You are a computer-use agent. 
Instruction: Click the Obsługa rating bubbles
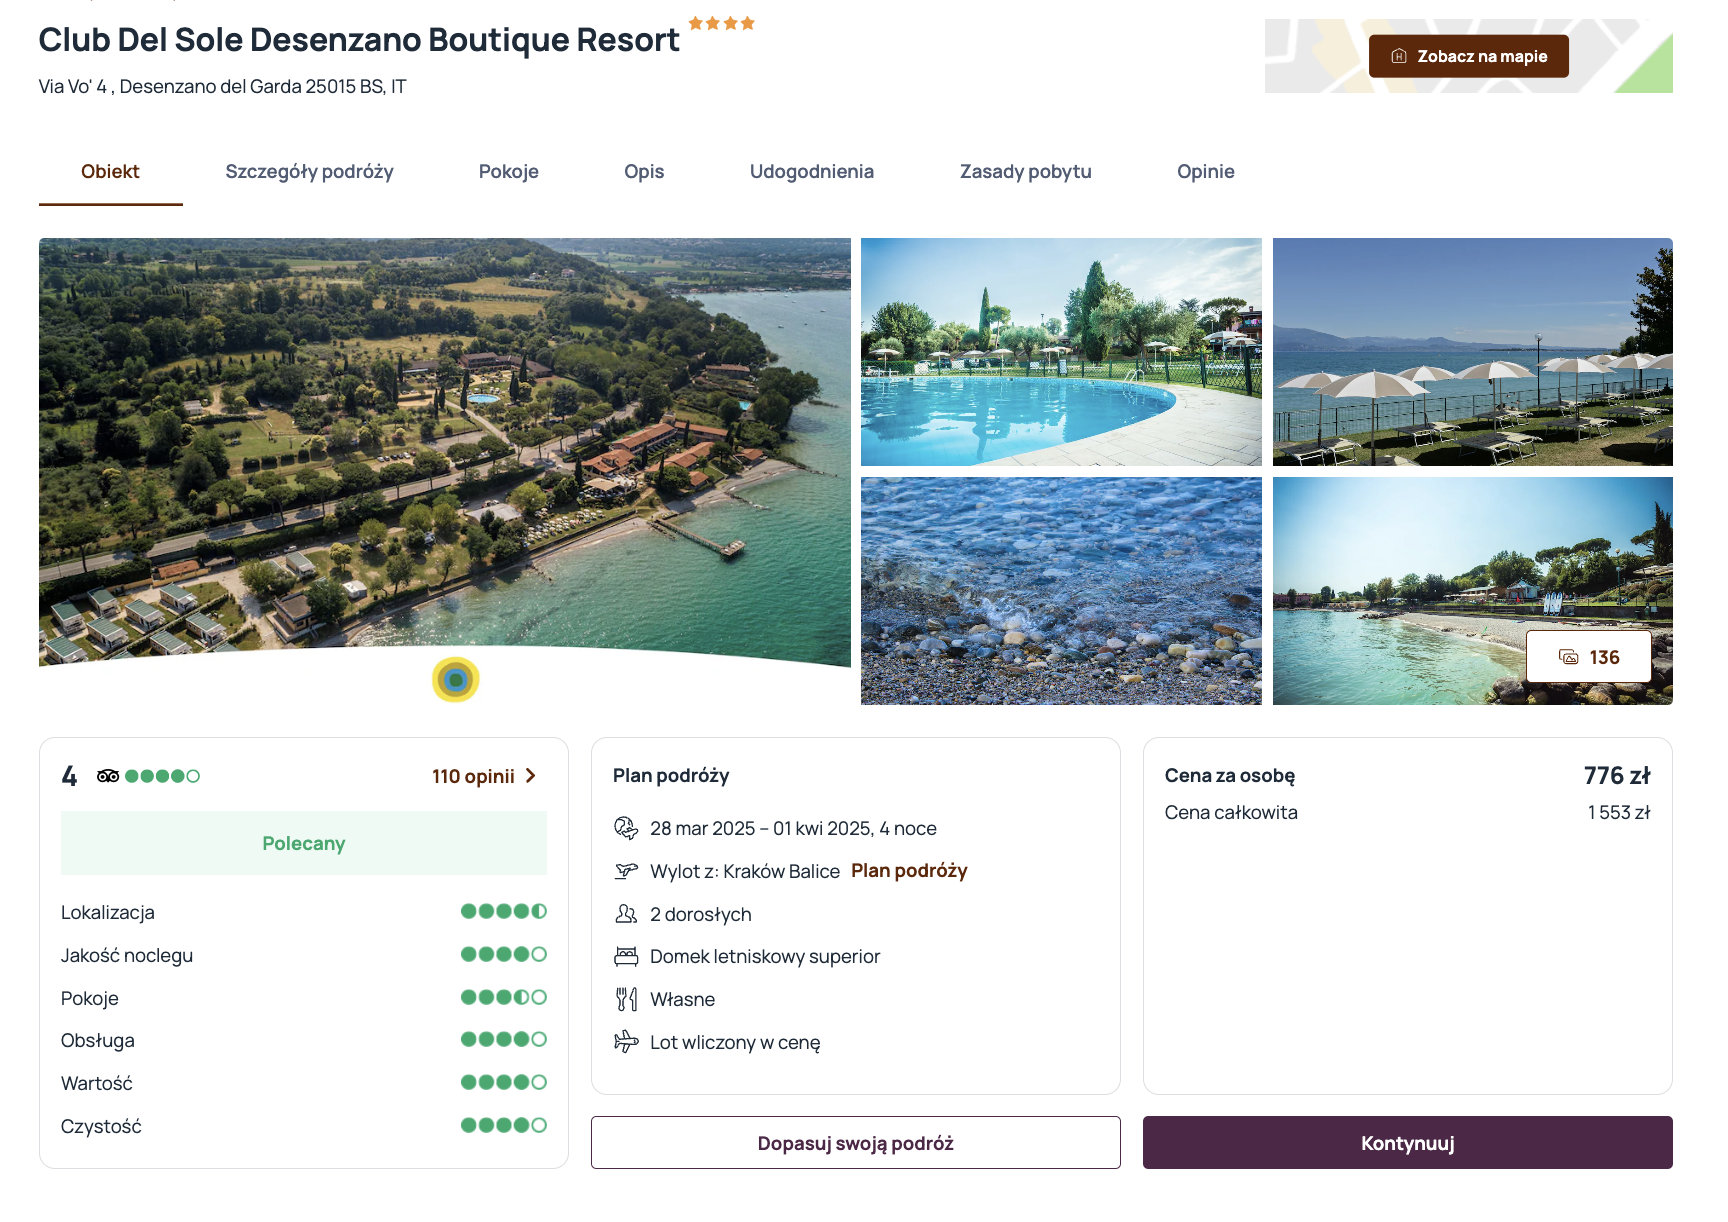click(503, 1039)
